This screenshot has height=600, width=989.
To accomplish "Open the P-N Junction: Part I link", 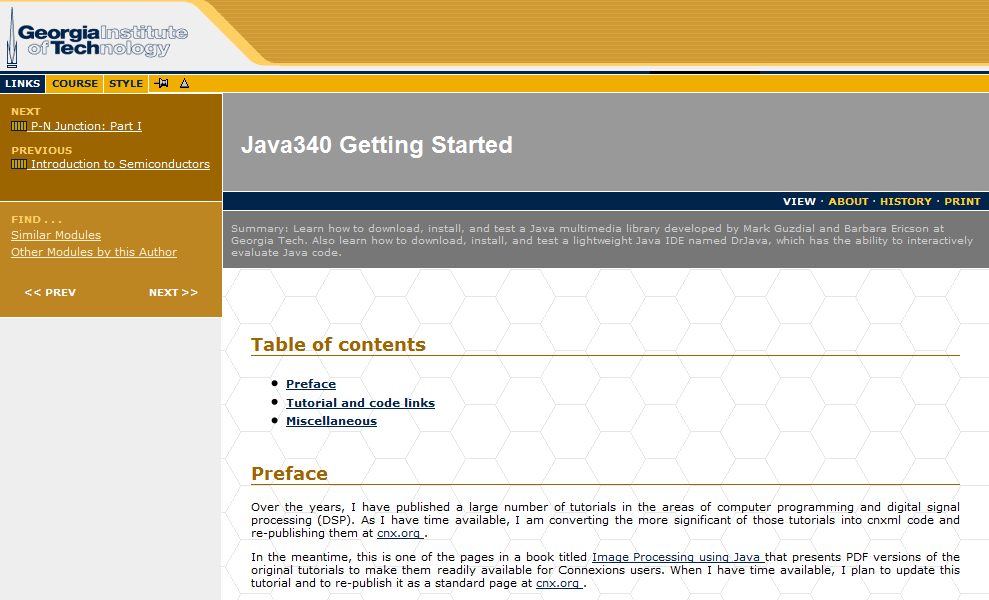I will point(86,126).
